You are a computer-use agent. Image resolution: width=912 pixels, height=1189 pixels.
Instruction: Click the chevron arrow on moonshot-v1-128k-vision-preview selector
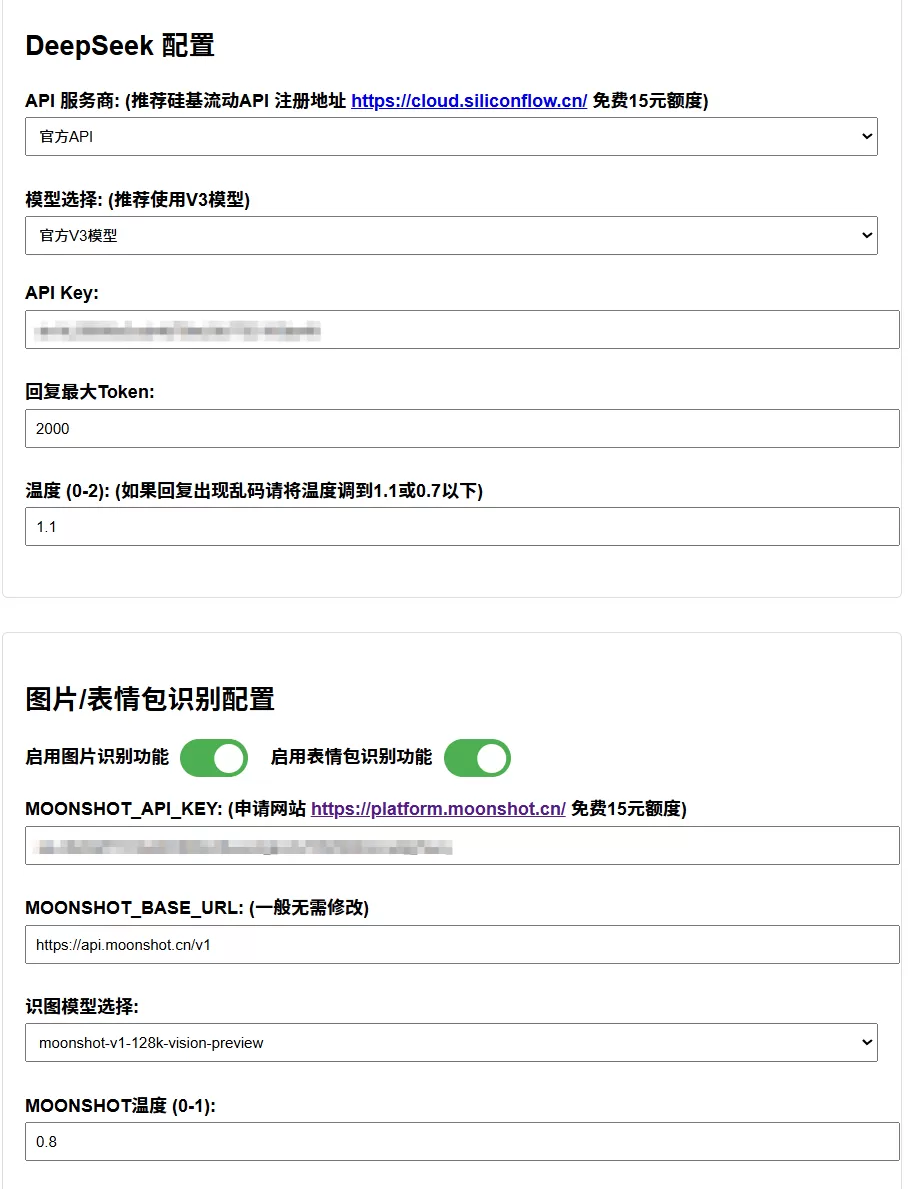tap(866, 1042)
